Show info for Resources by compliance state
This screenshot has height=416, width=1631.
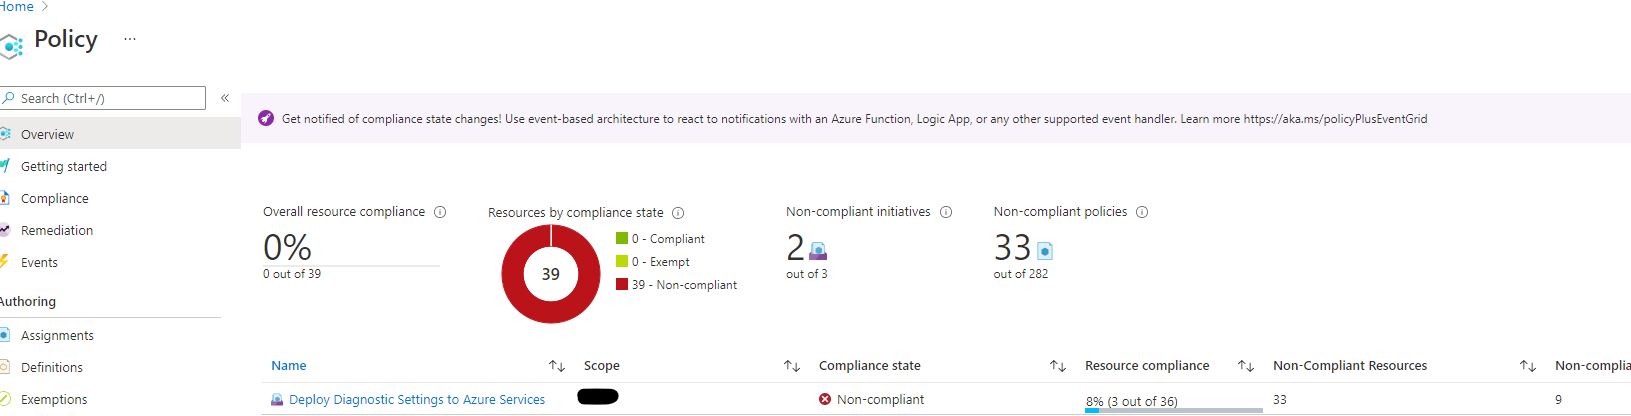(678, 213)
